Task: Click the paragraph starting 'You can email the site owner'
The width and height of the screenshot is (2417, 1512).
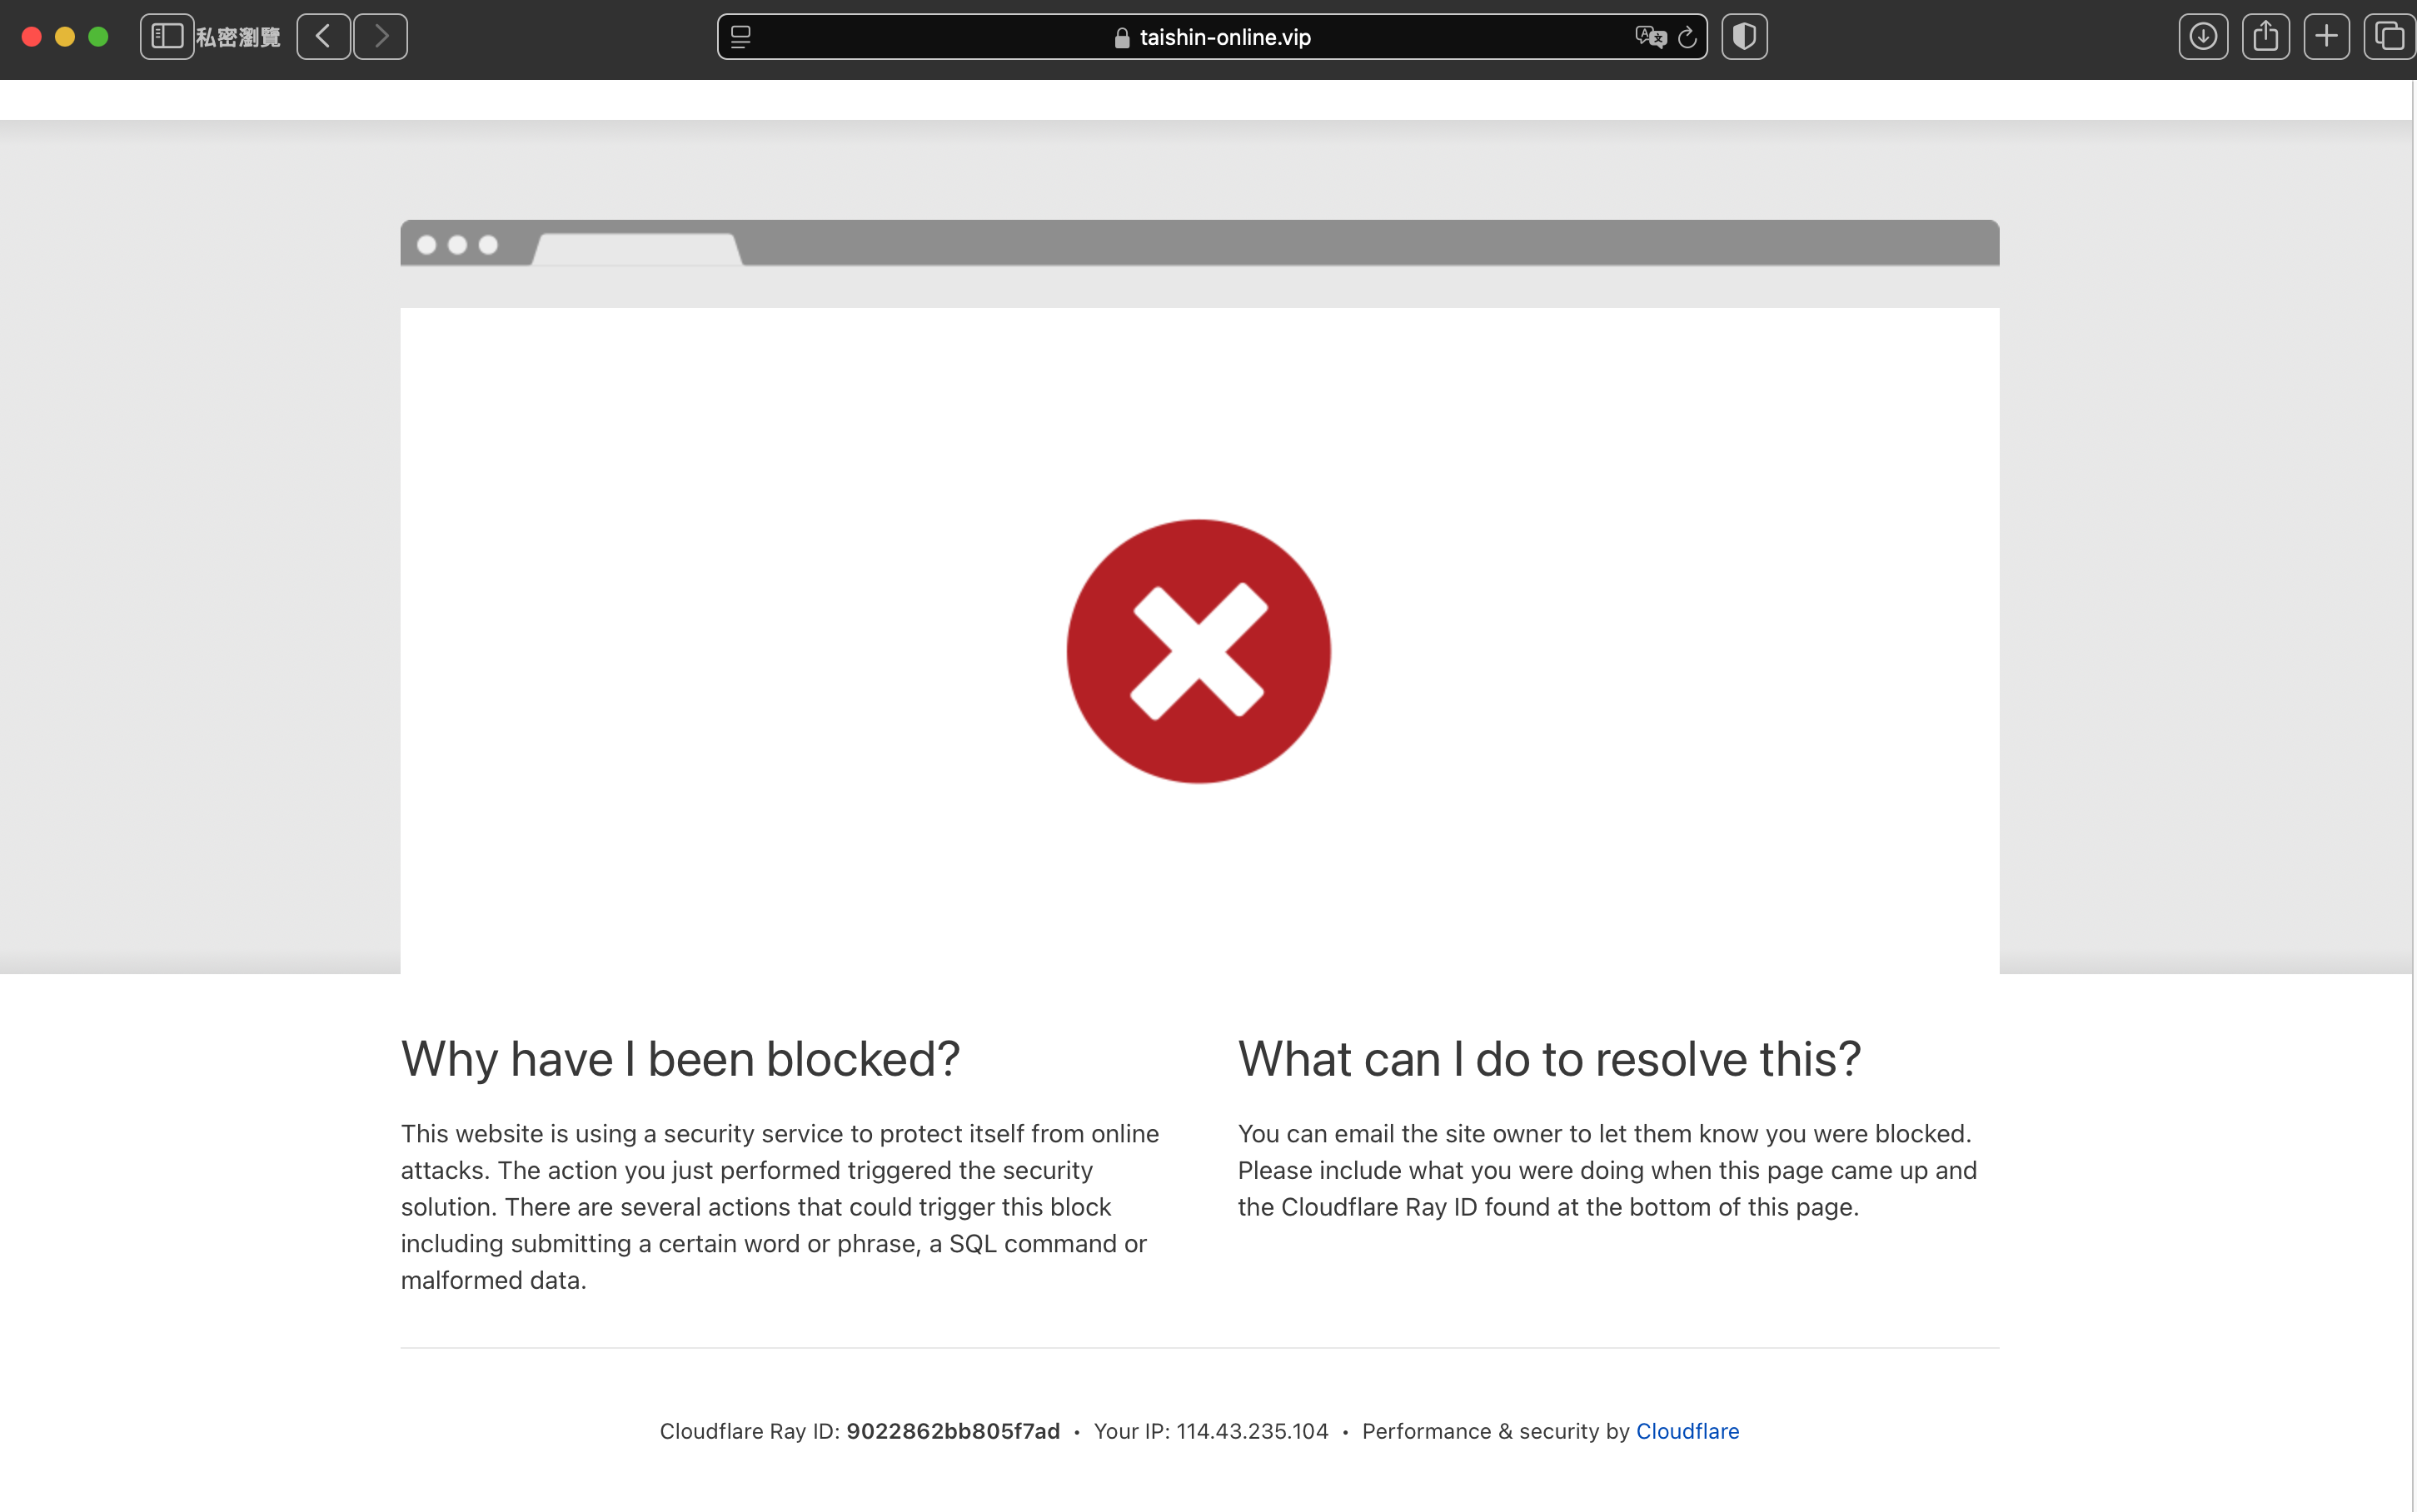Action: [x=1607, y=1170]
